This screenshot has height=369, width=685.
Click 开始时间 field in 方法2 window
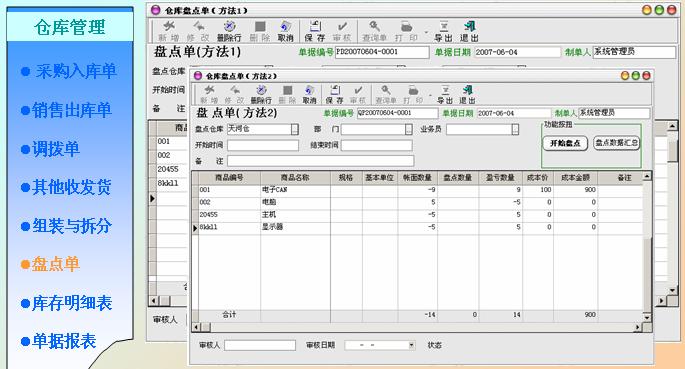[263, 145]
